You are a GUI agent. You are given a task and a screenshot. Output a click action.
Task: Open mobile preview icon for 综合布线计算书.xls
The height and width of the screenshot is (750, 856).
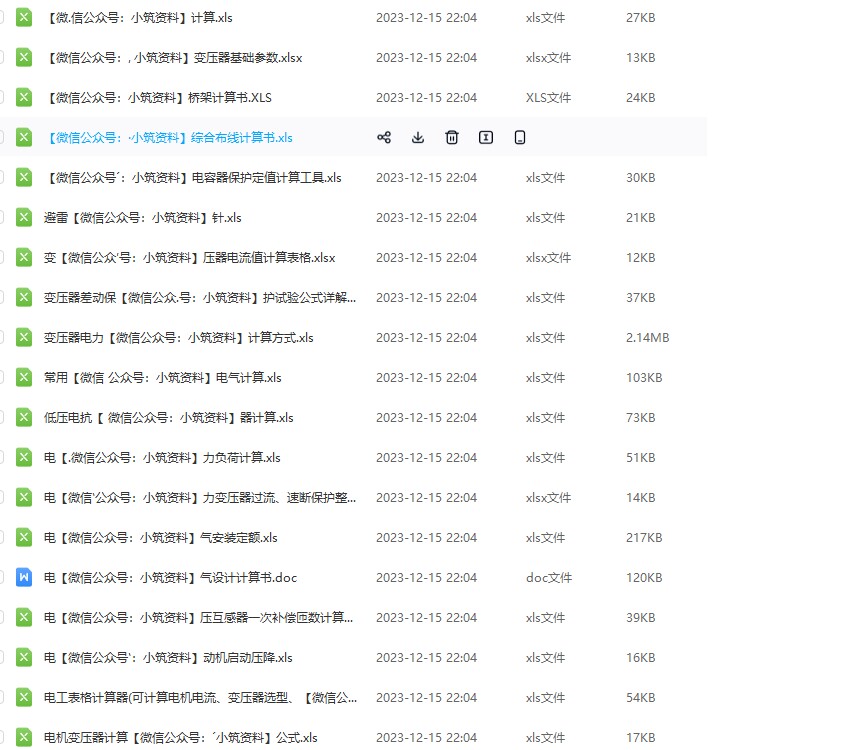pos(519,137)
